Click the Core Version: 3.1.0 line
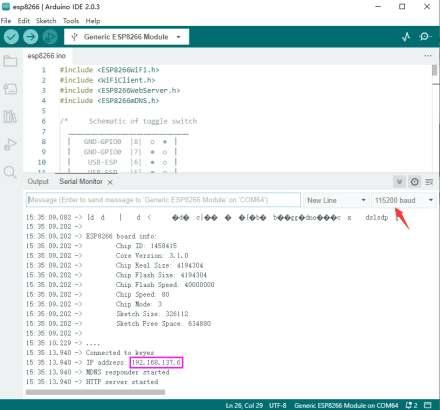 pos(152,256)
